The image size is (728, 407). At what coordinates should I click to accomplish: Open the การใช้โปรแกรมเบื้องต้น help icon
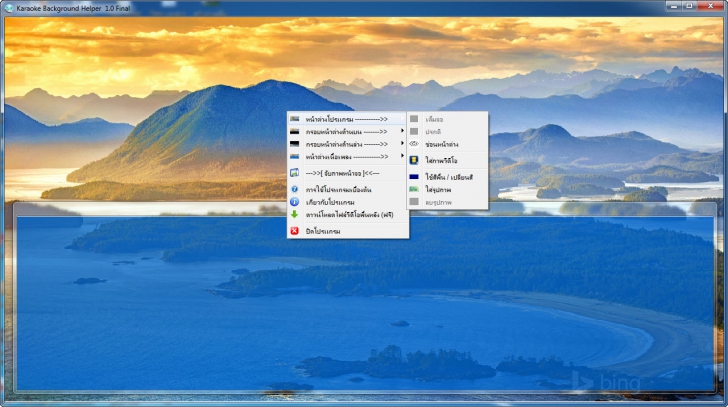click(x=294, y=189)
